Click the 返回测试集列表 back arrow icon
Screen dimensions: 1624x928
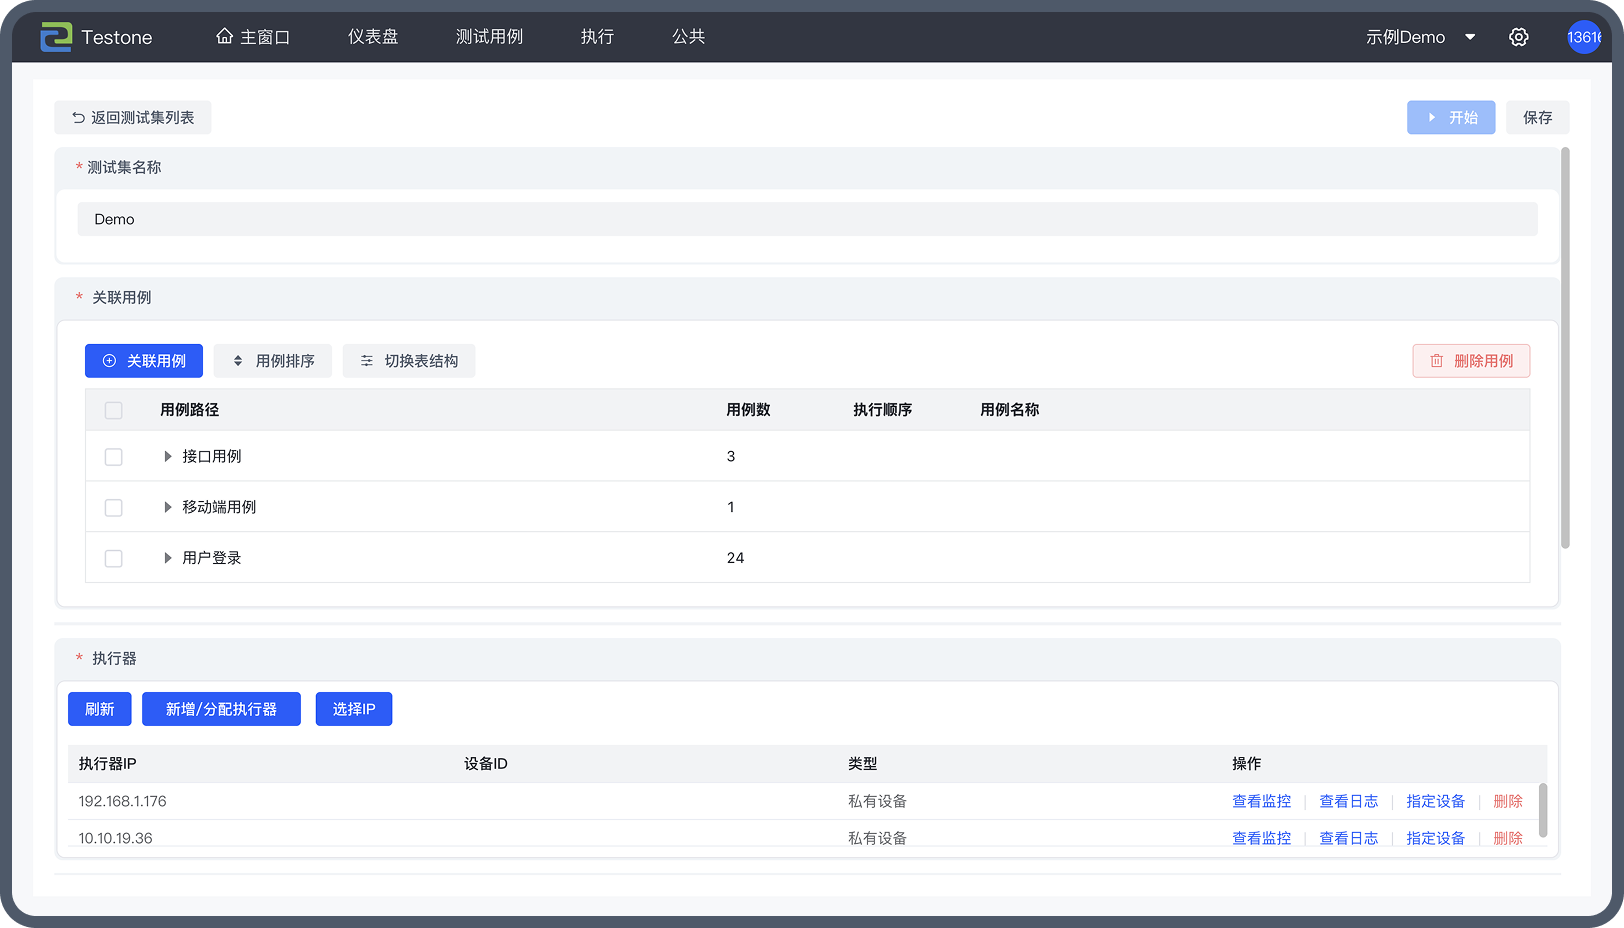(x=78, y=118)
